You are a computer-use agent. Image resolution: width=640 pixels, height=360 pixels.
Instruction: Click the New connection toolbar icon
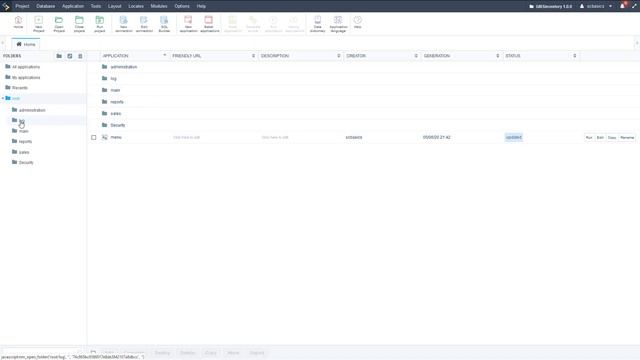point(123,24)
